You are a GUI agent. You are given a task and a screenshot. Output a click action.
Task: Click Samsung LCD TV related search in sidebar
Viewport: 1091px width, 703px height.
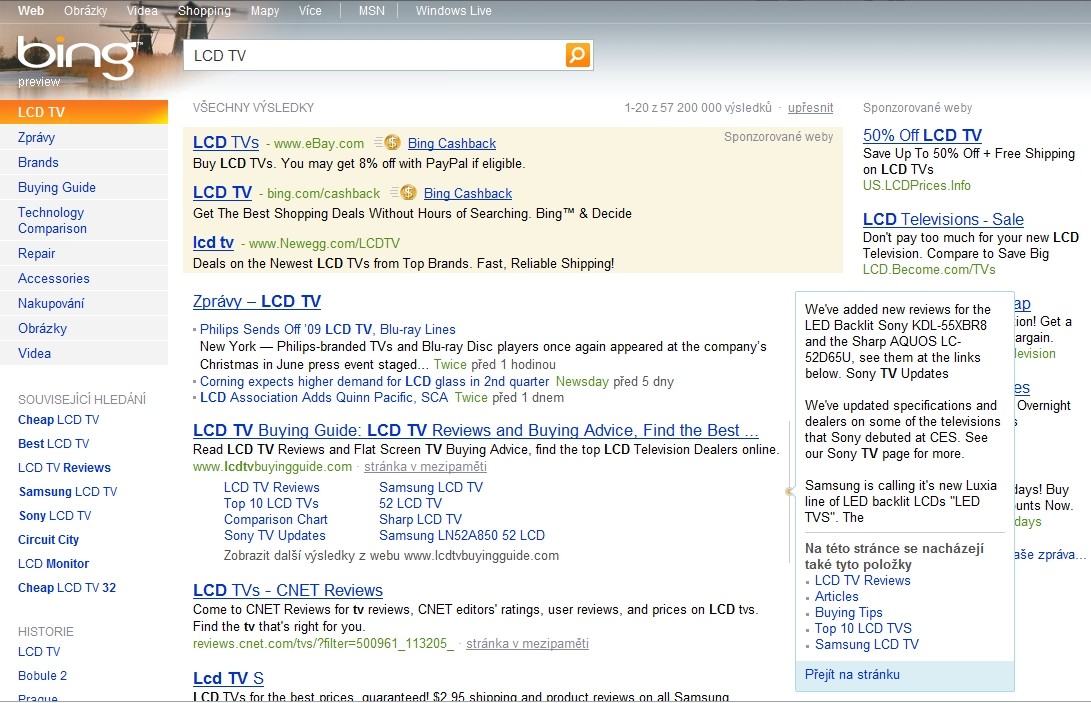coord(67,491)
